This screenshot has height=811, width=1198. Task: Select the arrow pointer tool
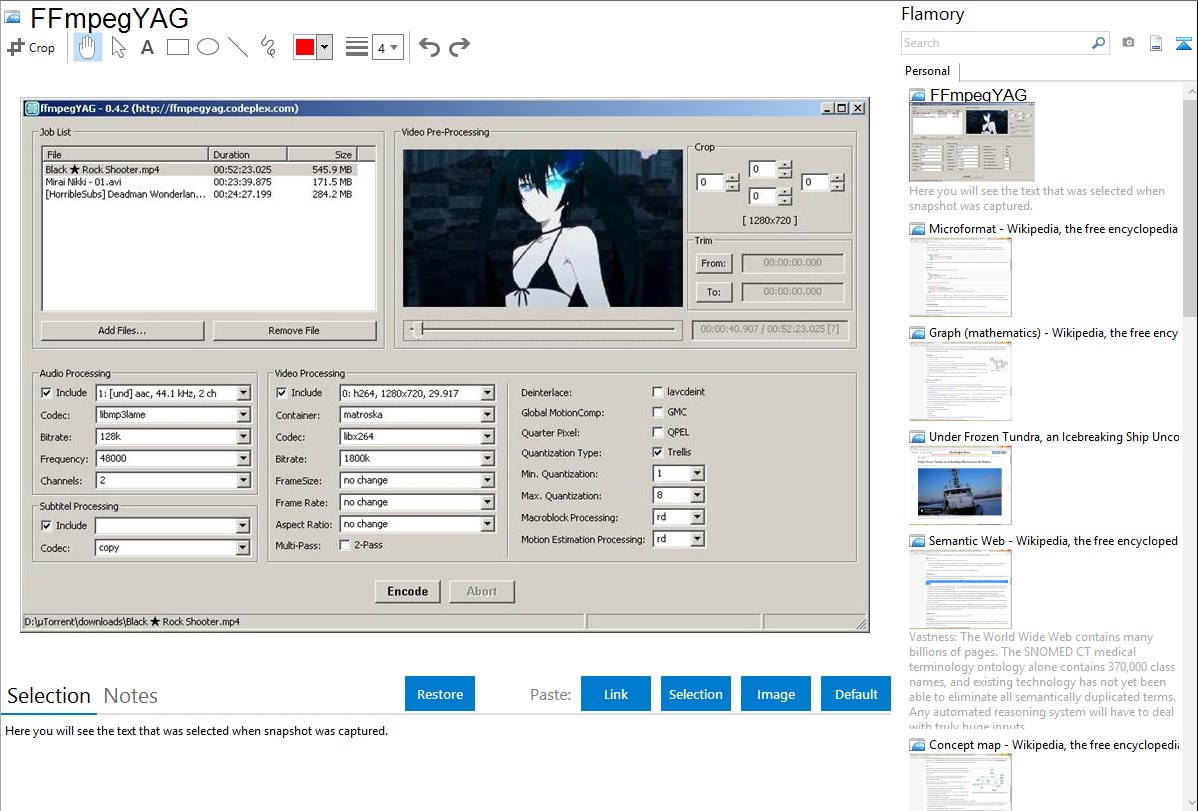coord(118,47)
